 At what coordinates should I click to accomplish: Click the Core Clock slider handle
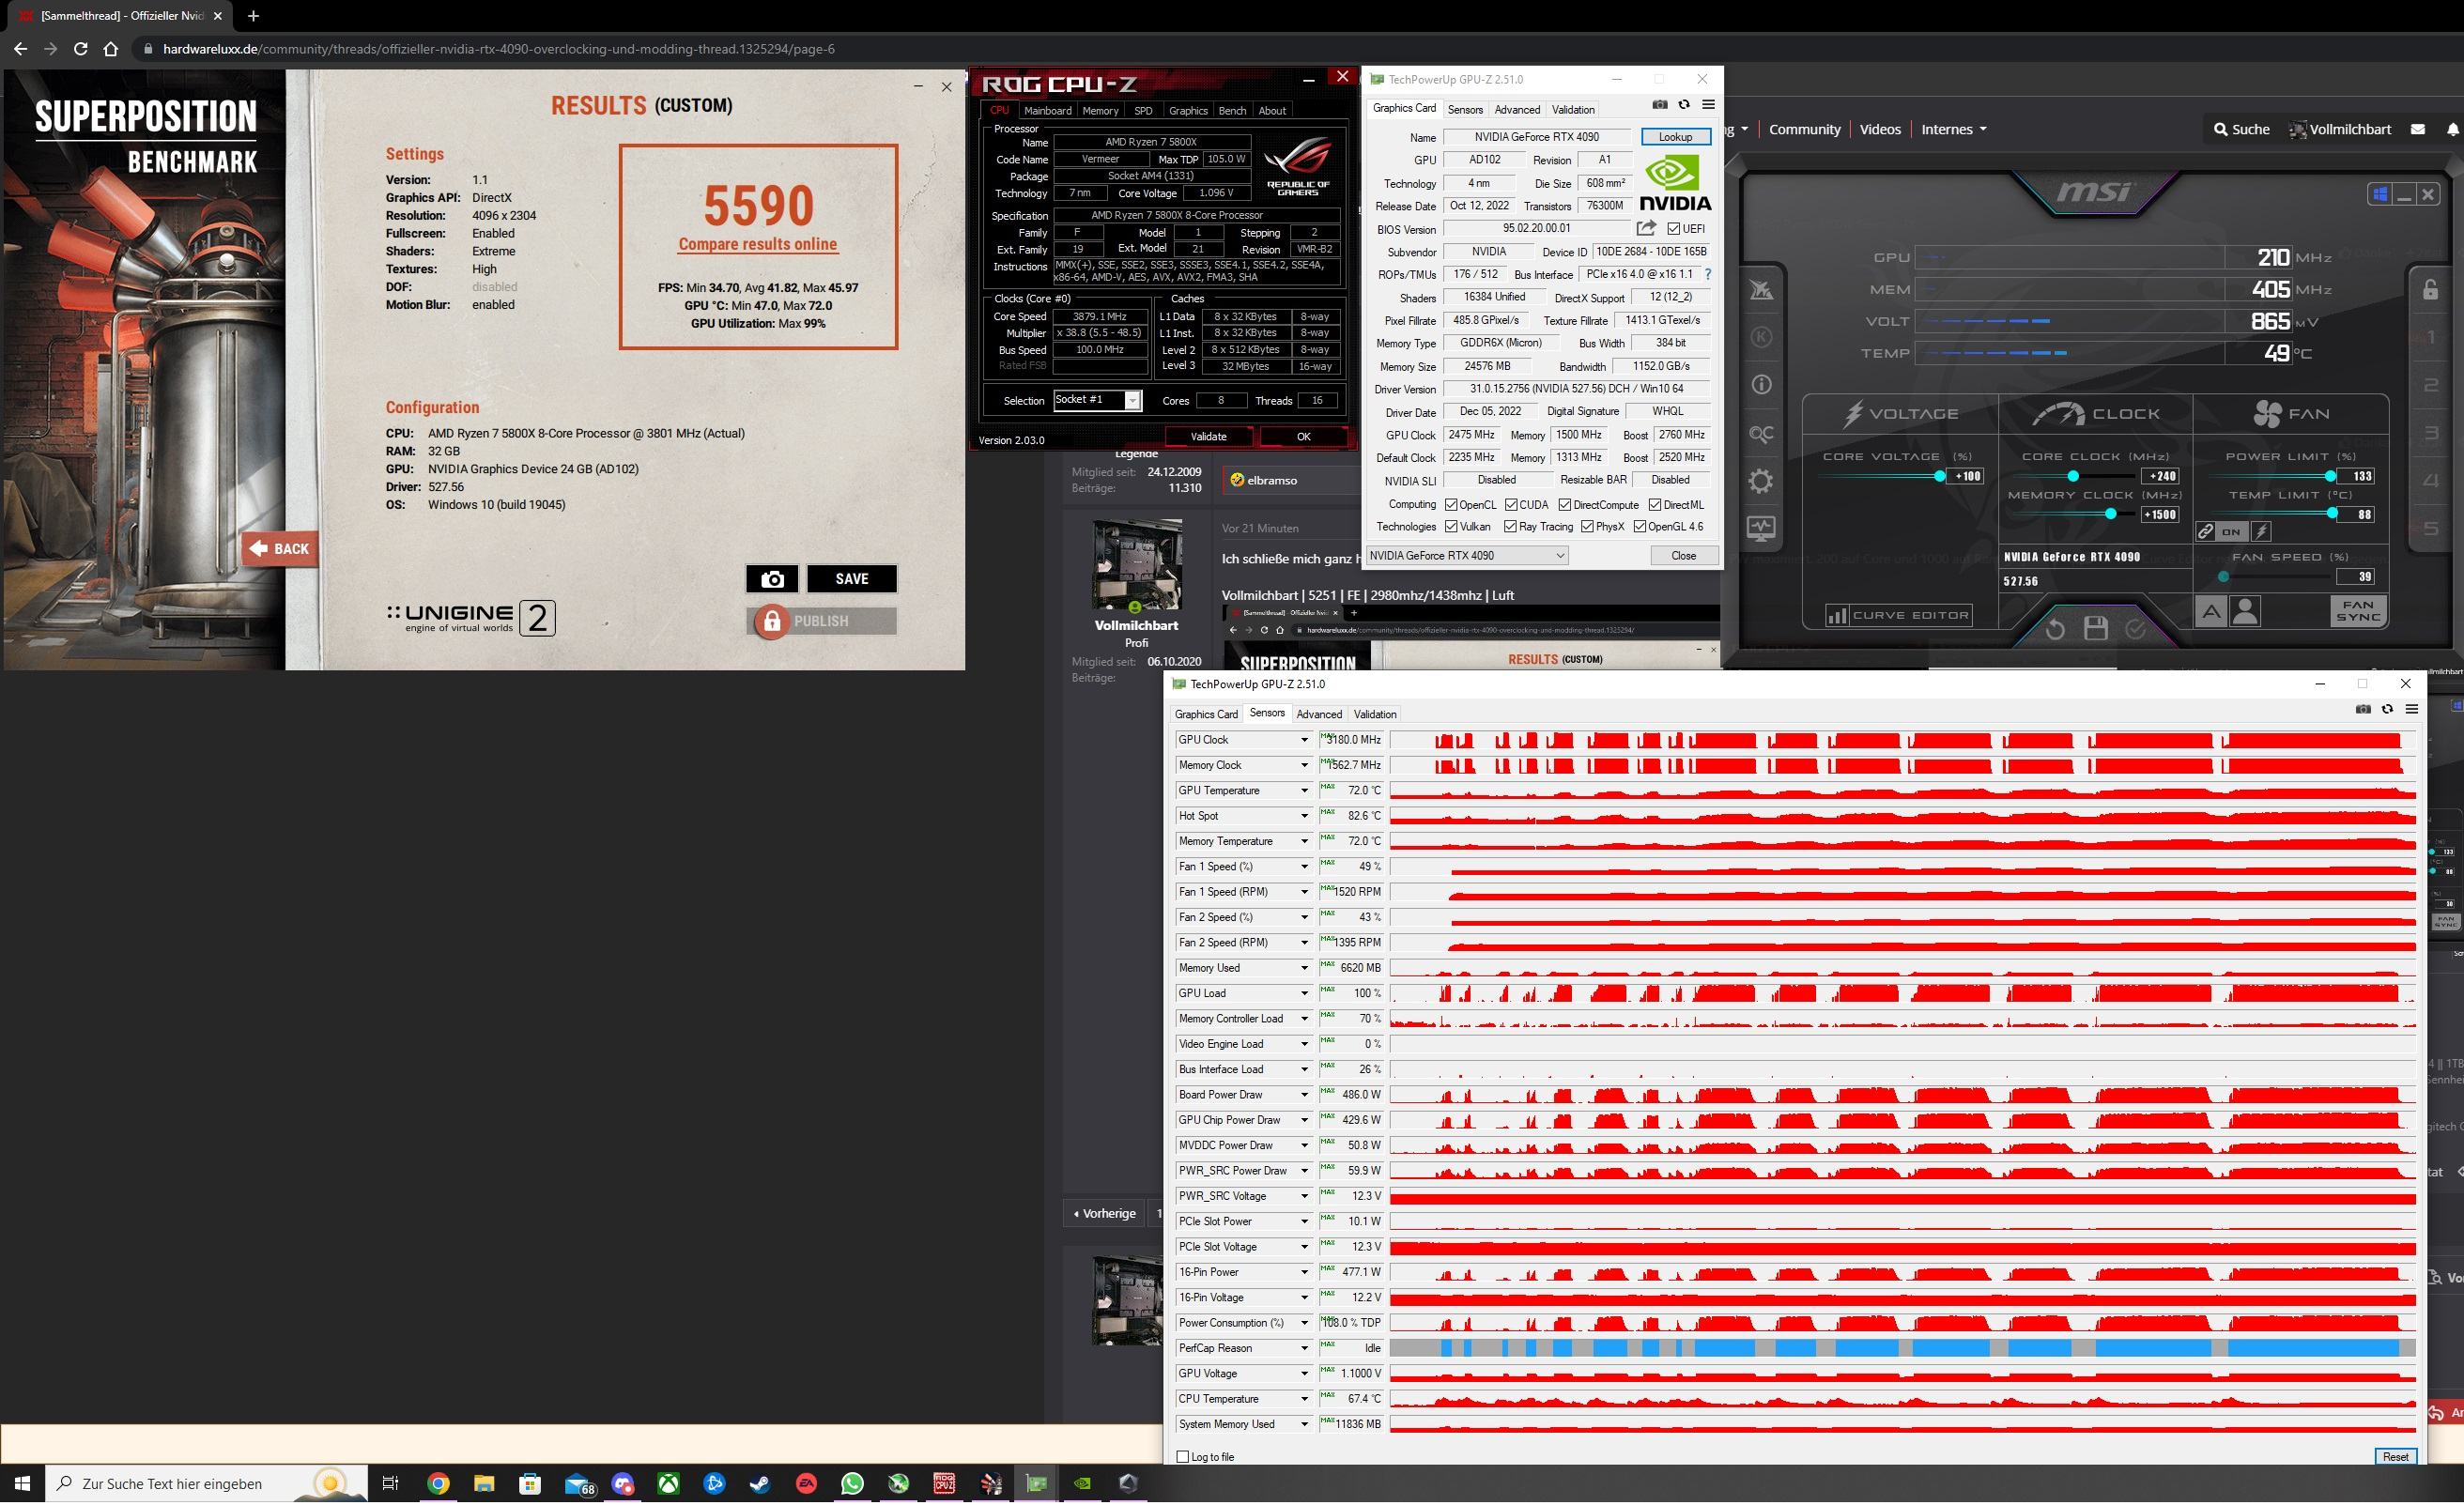(x=2073, y=476)
